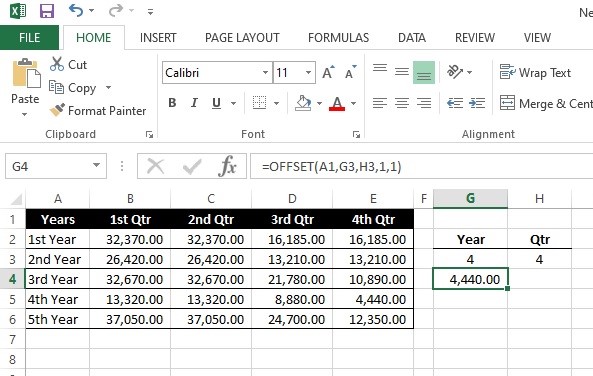The height and width of the screenshot is (376, 593).
Task: Open the FILE tab
Action: 29,37
